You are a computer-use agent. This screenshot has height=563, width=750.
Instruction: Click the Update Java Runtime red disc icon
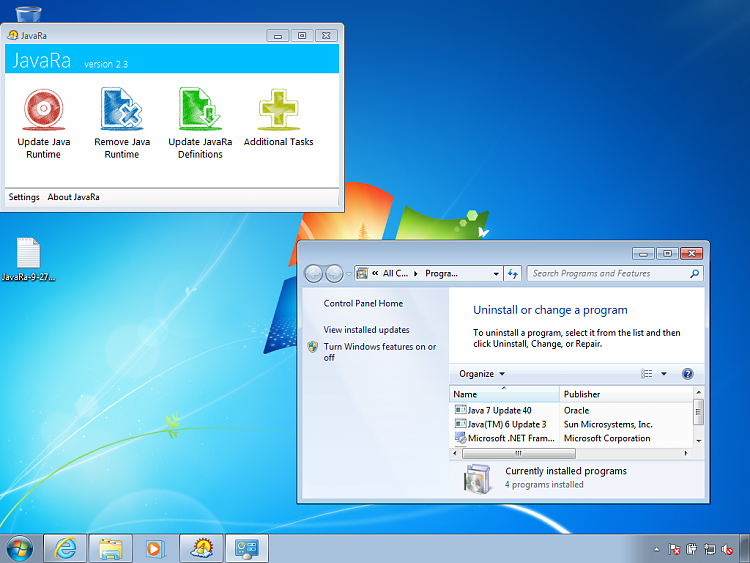[x=44, y=110]
